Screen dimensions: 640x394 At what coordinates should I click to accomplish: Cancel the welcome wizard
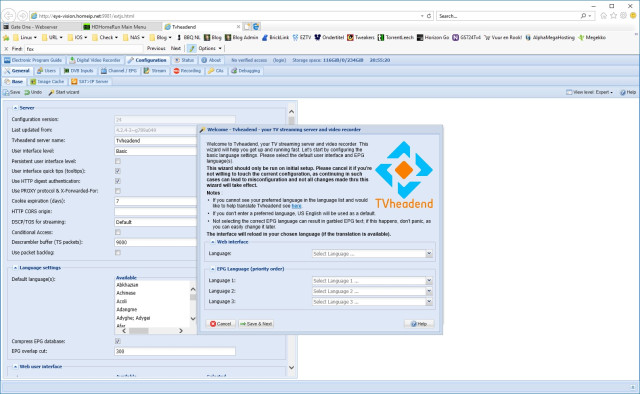[220, 324]
